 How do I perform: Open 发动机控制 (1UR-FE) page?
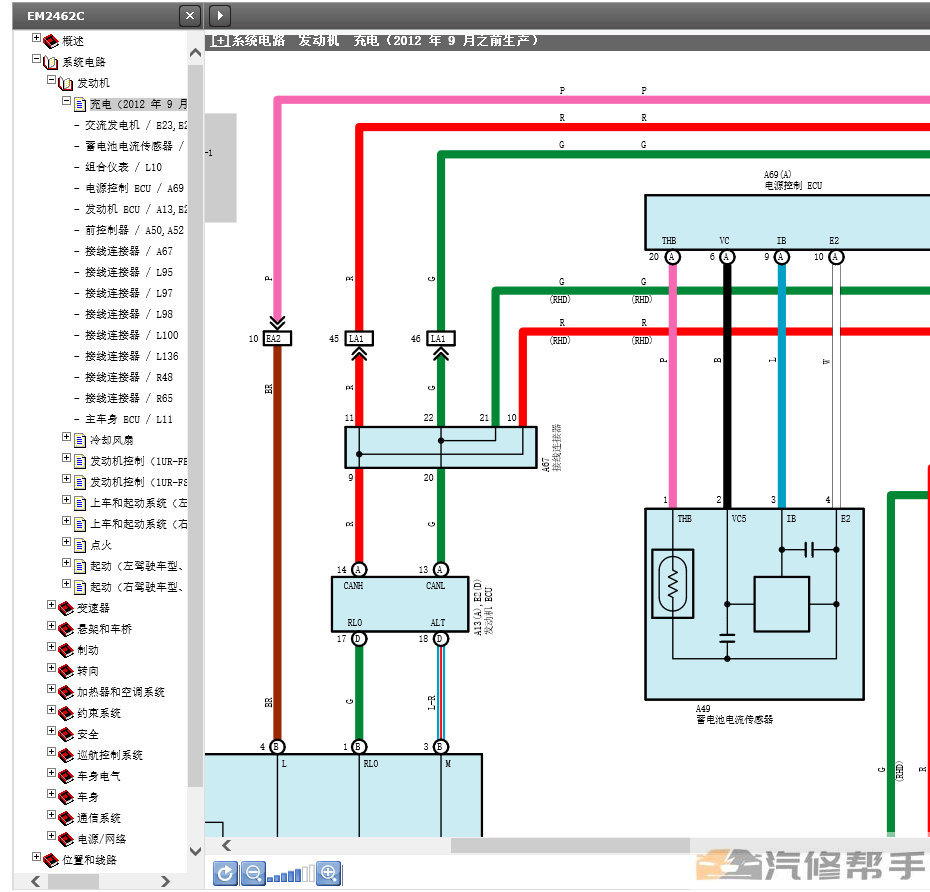coord(138,461)
